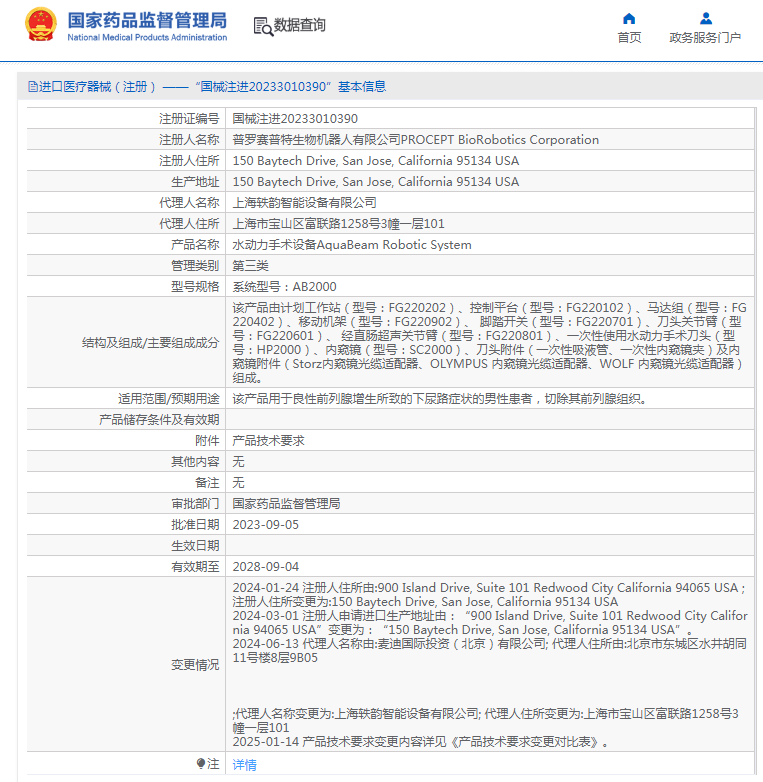Select agent address 上海市宝山区富联路1258号3幢一层101
Screen dimensions: 763x782
pyautogui.click(x=338, y=223)
